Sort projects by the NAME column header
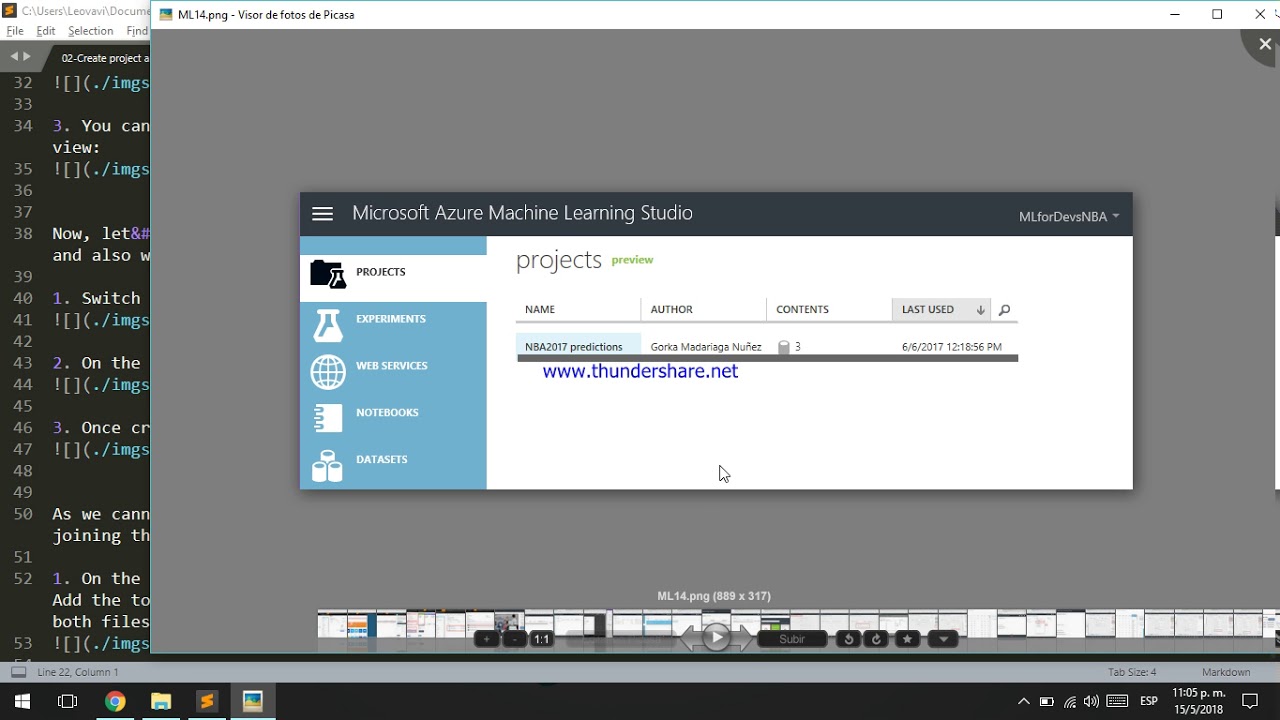The height and width of the screenshot is (720, 1280). point(578,309)
